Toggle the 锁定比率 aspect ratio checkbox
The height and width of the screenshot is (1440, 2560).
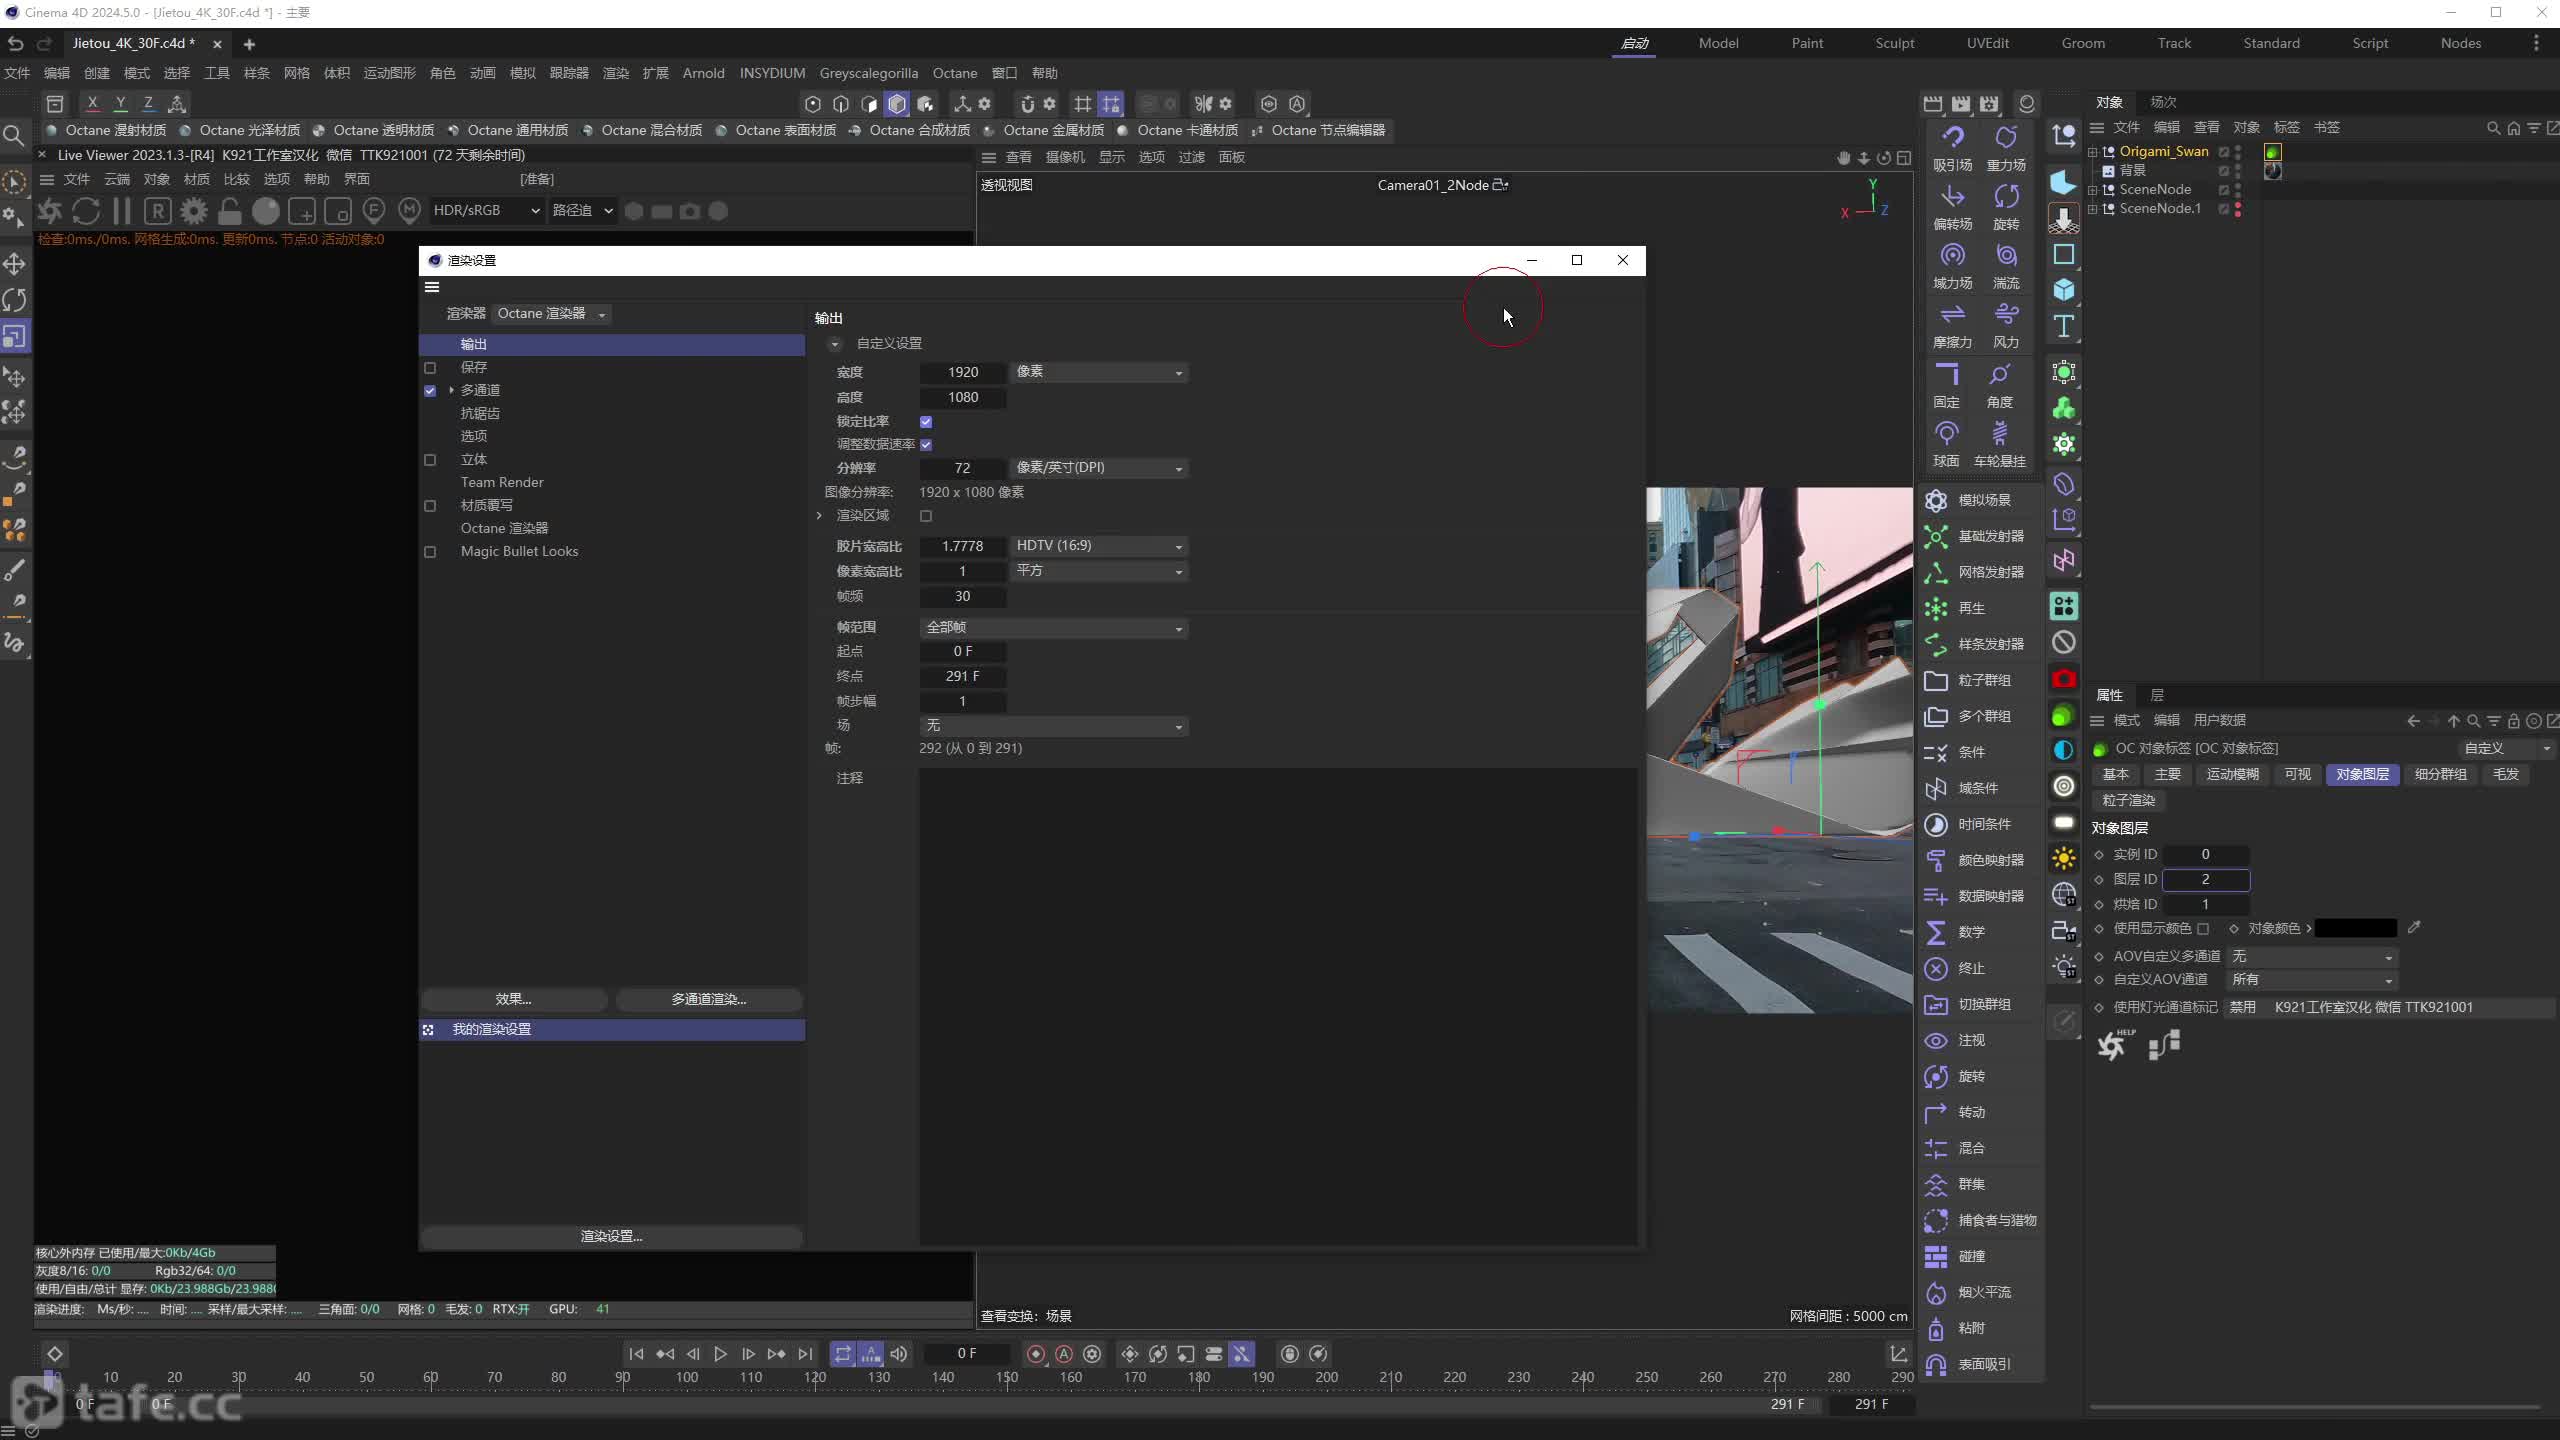(927, 420)
